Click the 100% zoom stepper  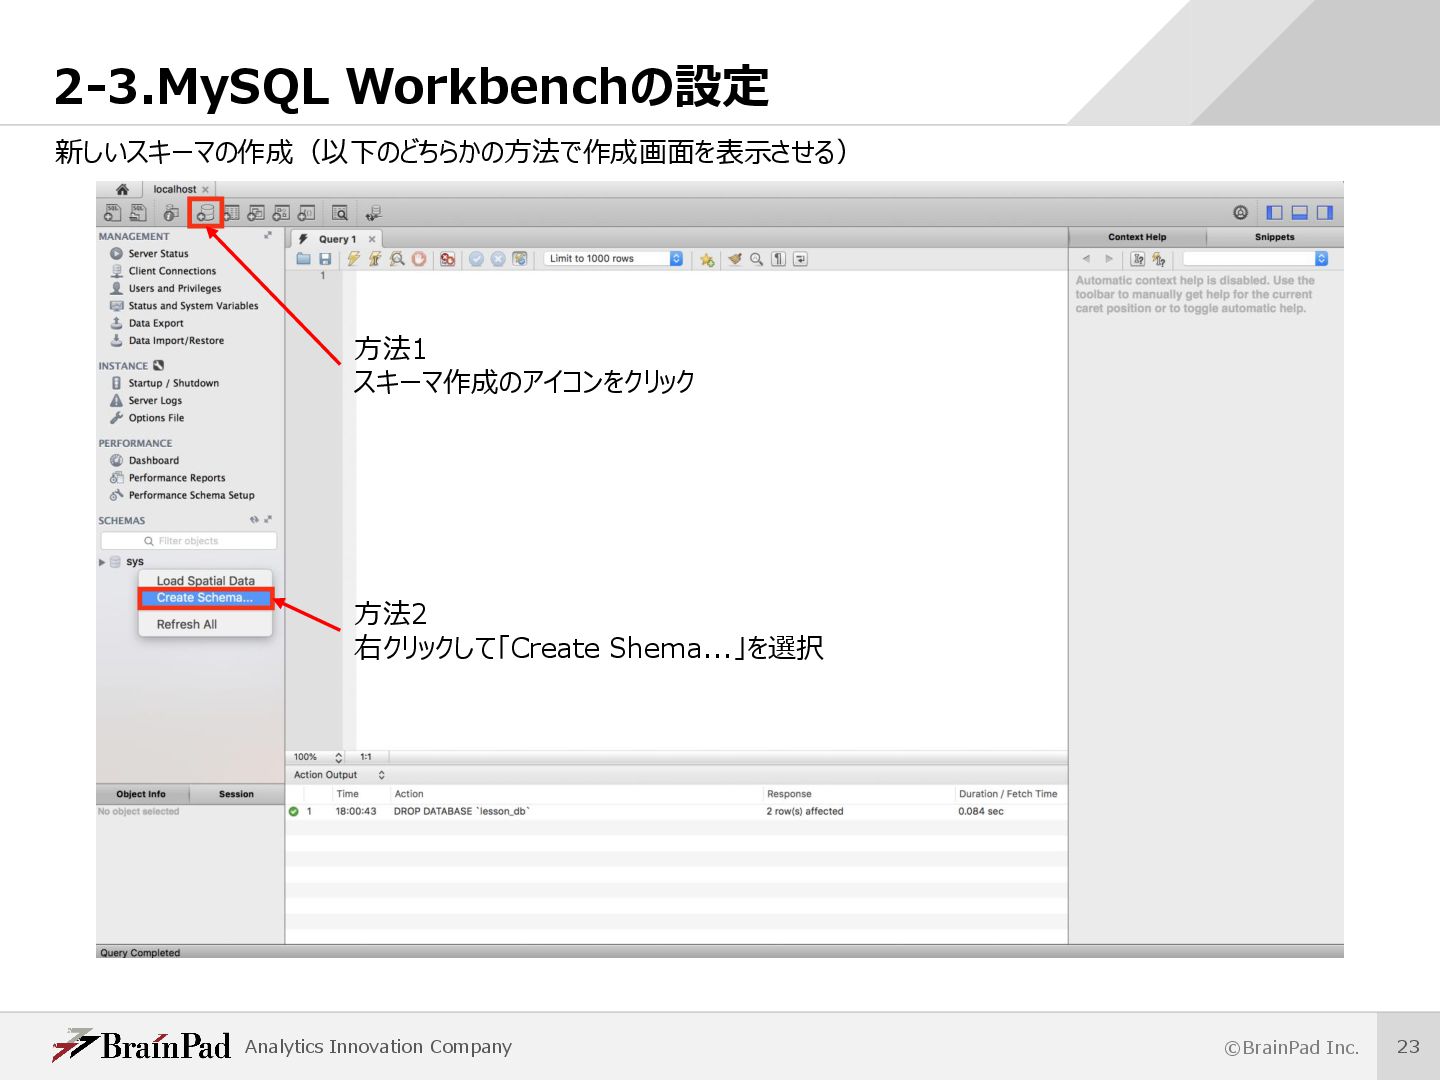point(339,758)
